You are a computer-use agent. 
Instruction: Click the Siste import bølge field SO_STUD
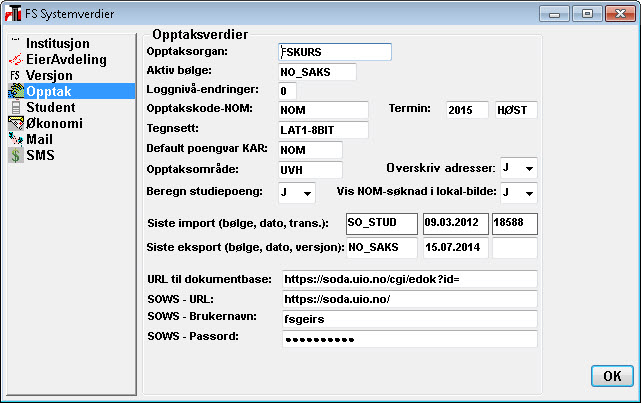[x=382, y=224]
